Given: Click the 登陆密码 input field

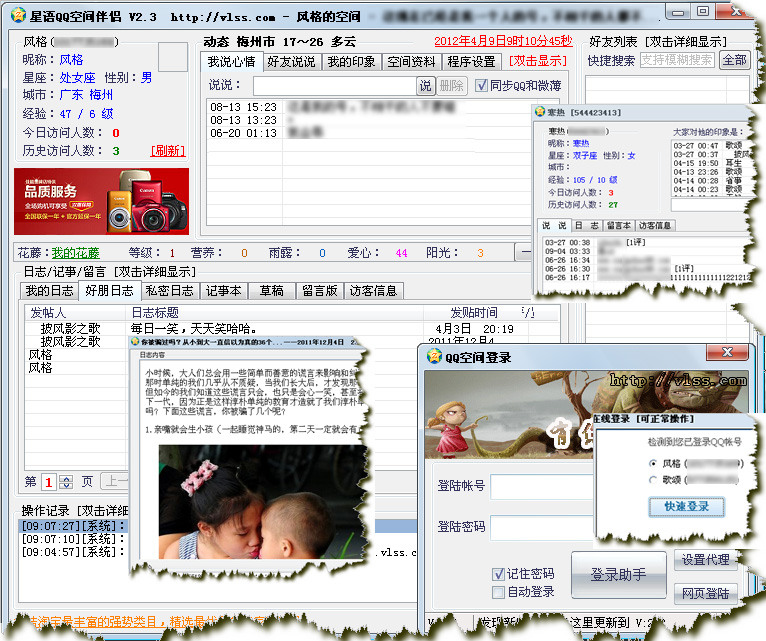Looking at the screenshot, I should [542, 527].
